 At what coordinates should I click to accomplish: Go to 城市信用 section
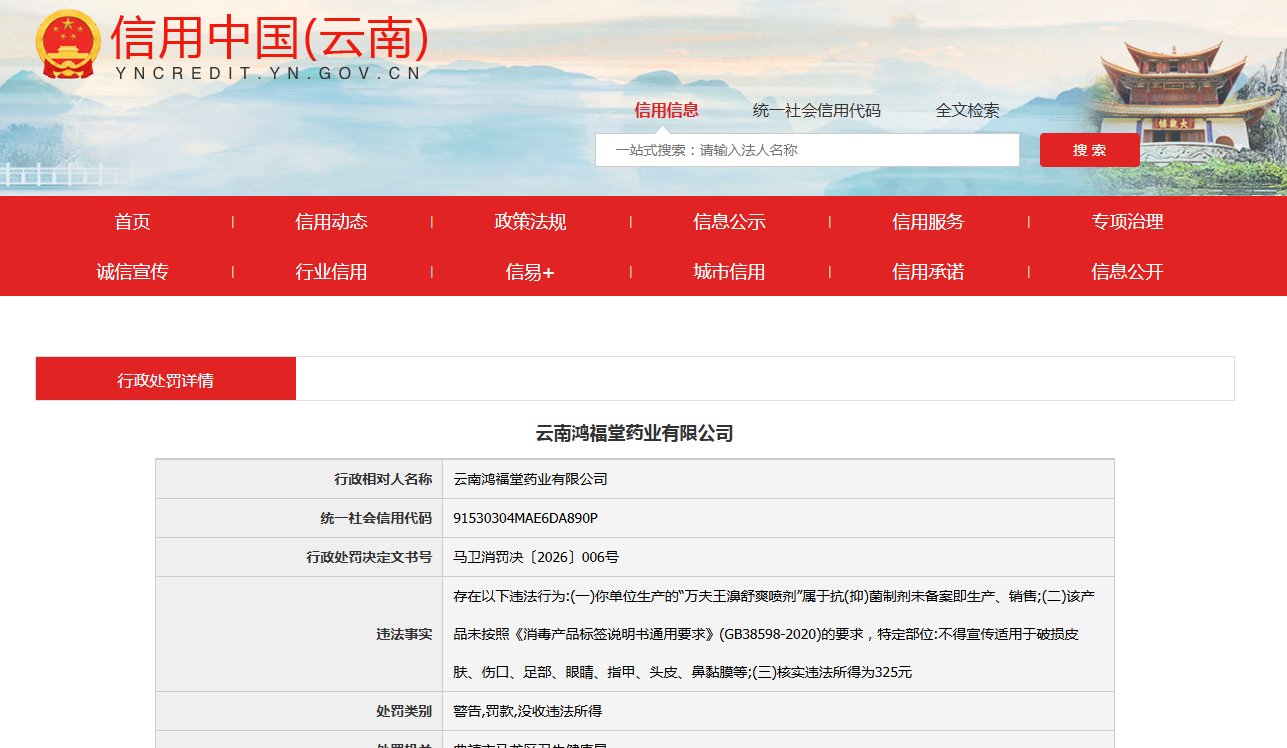[729, 271]
